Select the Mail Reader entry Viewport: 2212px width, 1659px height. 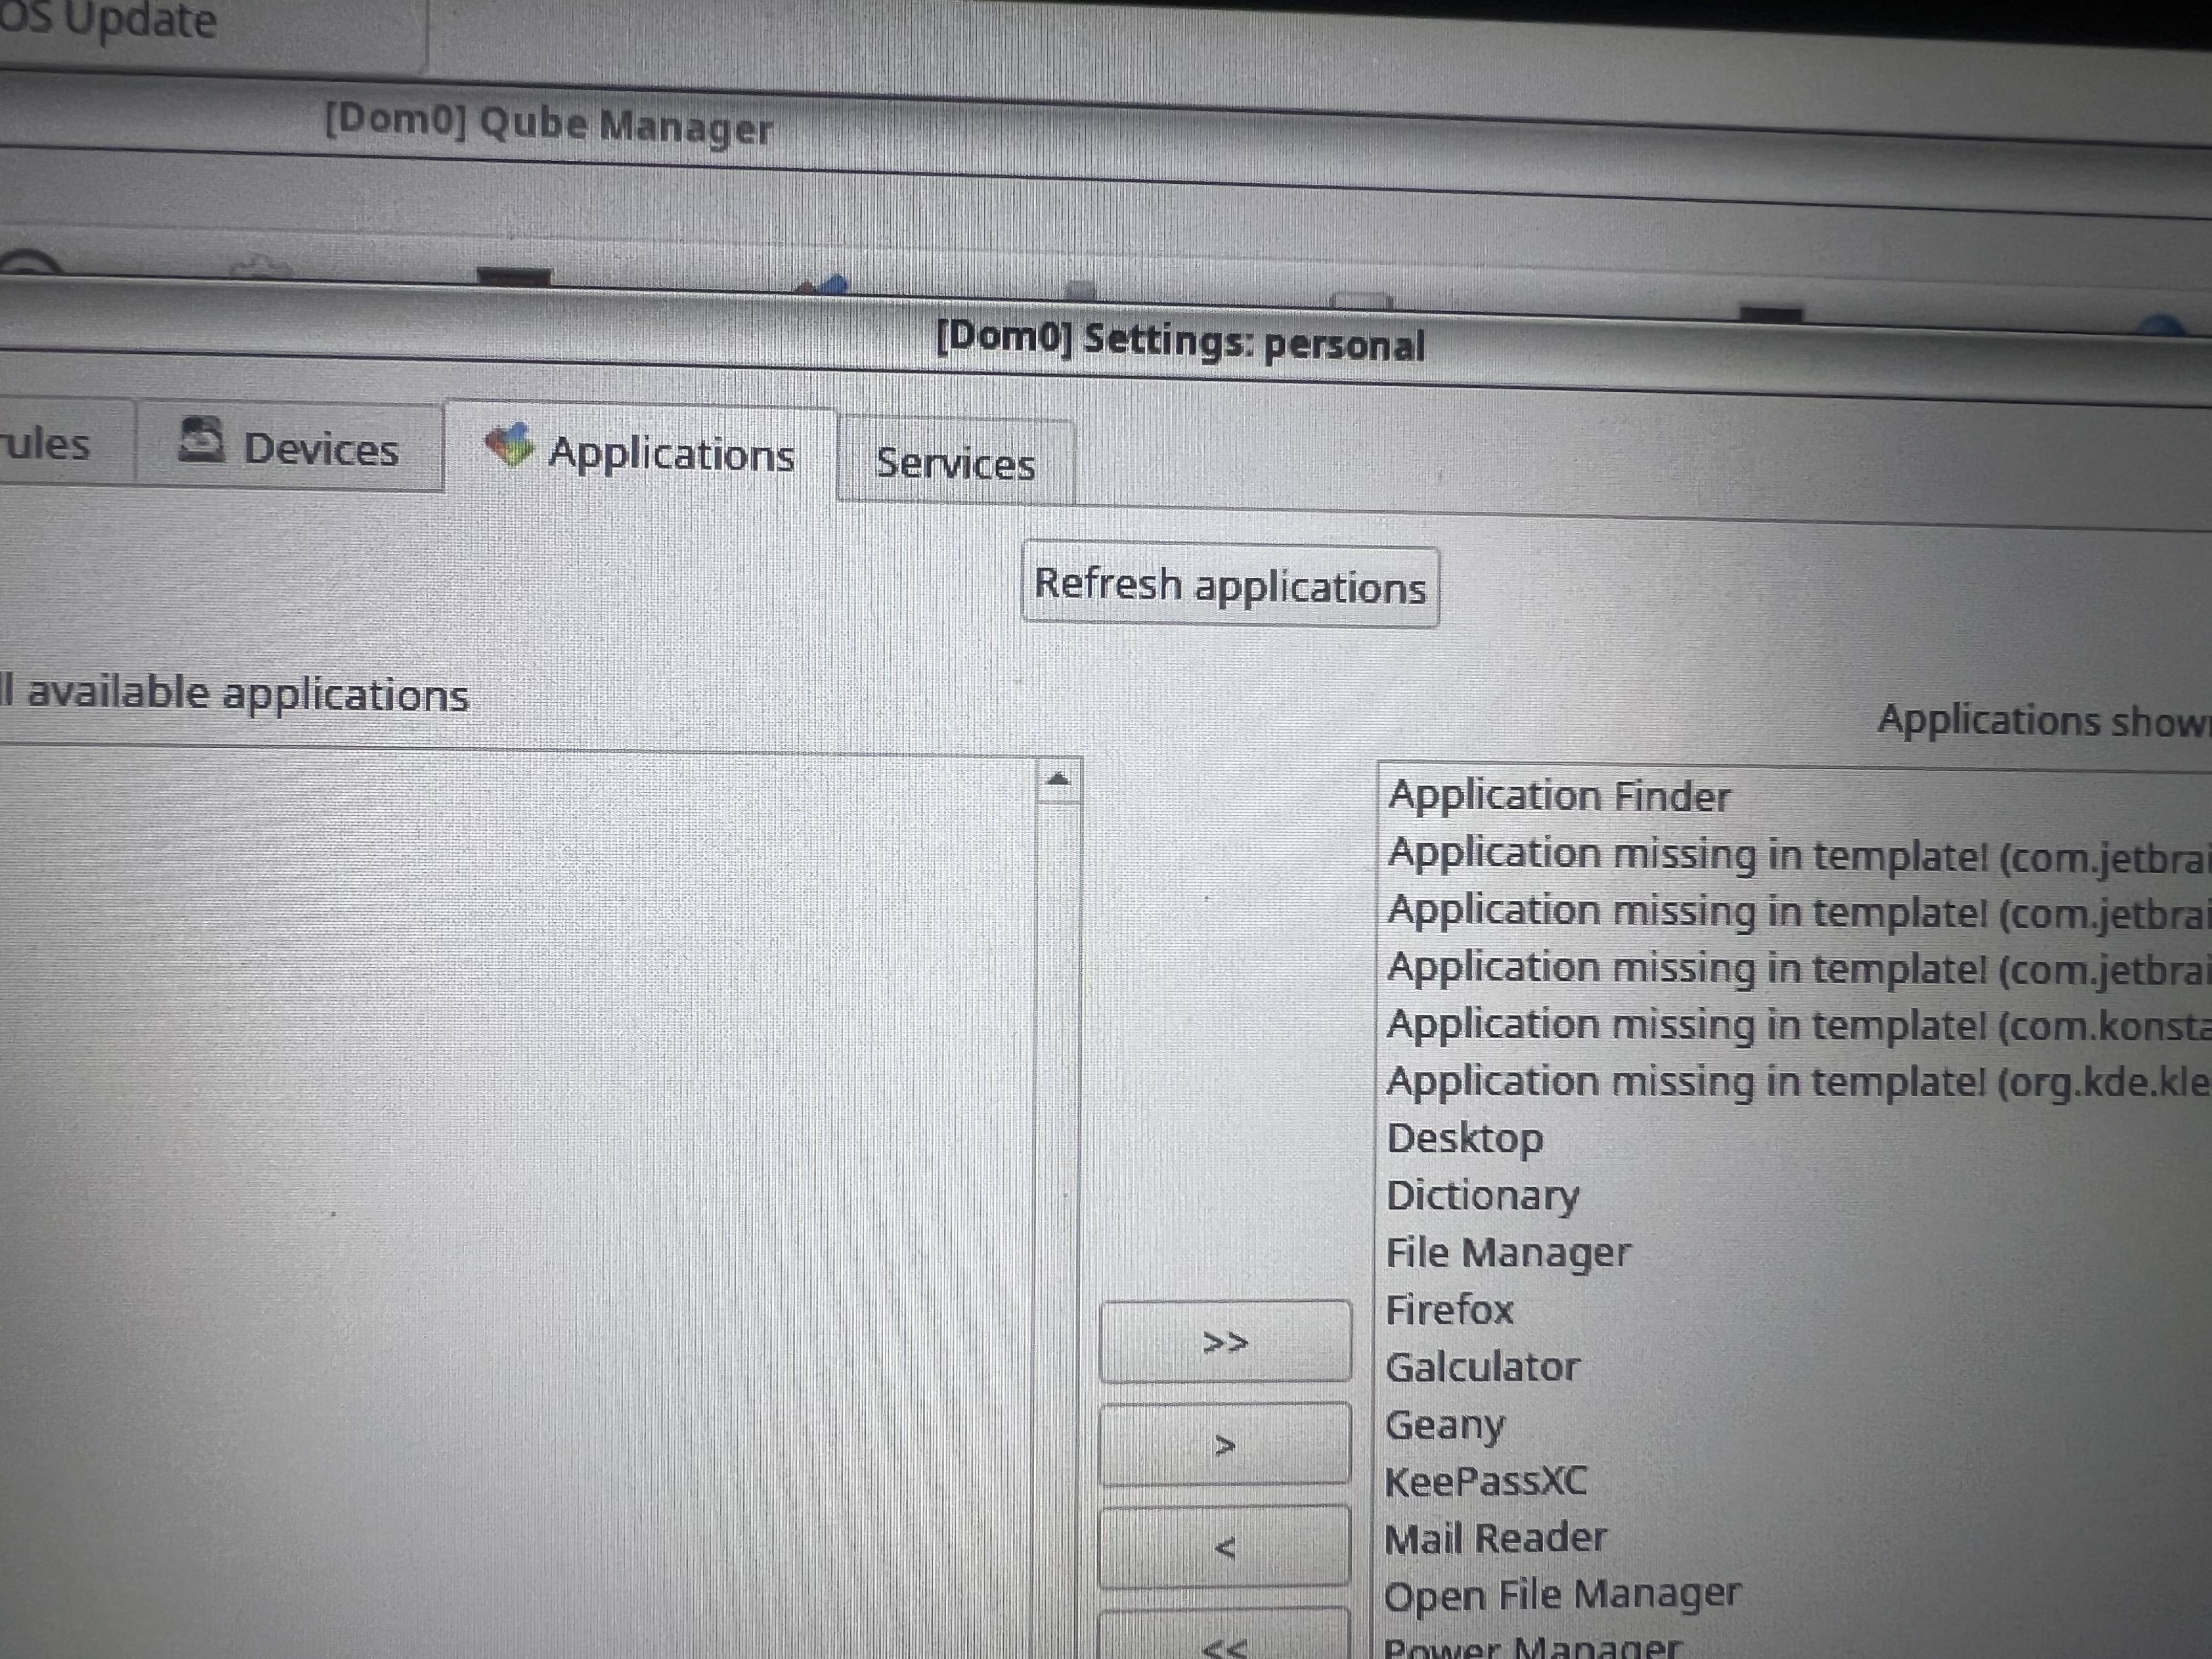(1495, 1538)
